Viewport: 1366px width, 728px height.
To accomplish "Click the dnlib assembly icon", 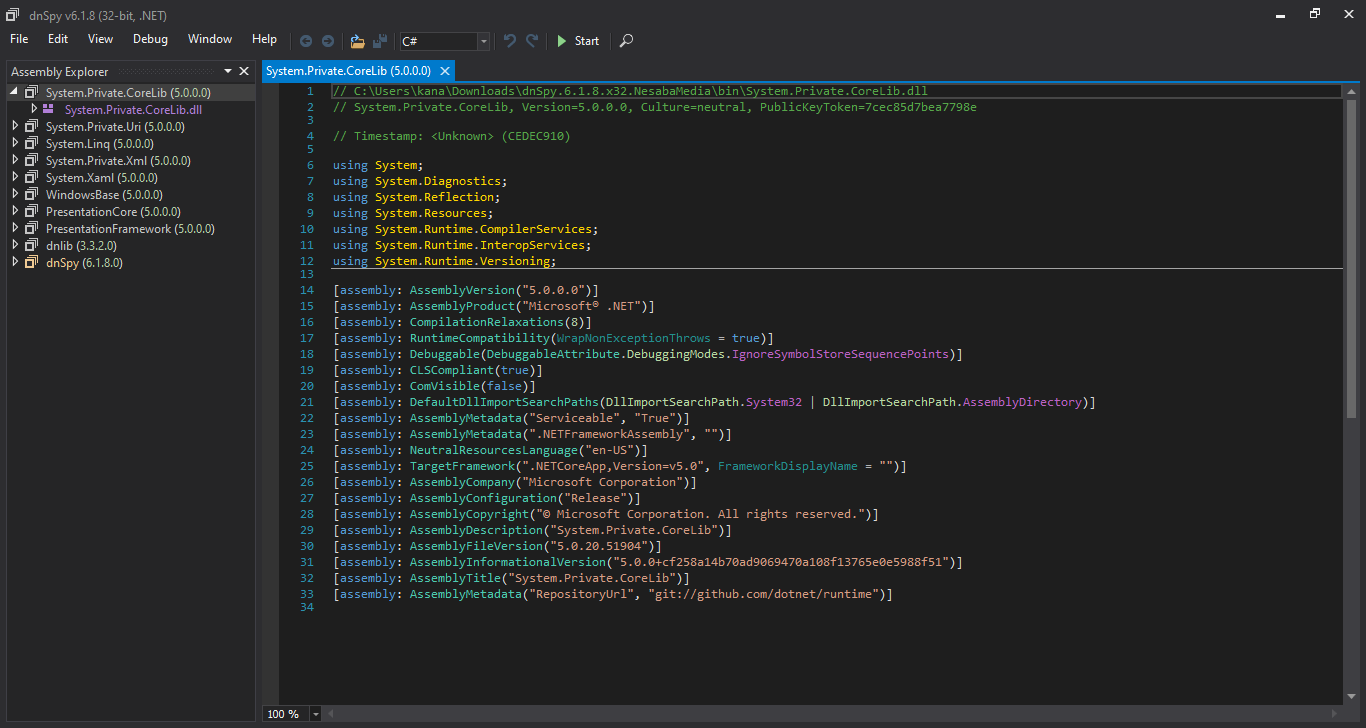I will 31,246.
